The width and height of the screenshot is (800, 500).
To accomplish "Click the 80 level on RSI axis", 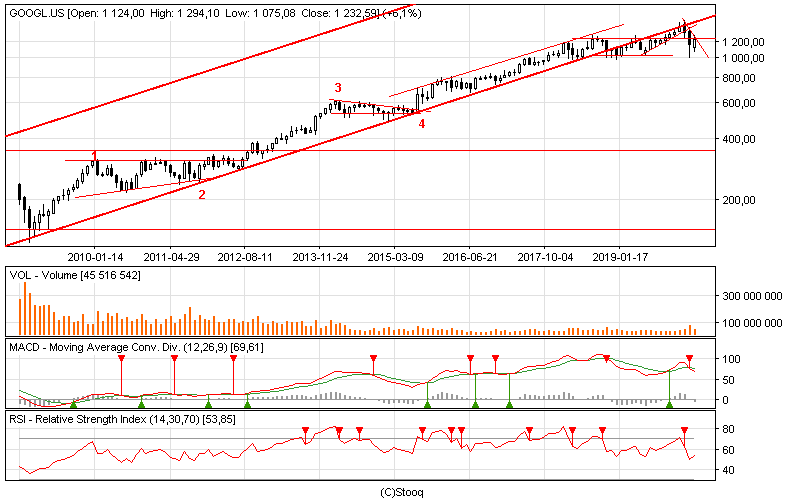I will click(729, 429).
